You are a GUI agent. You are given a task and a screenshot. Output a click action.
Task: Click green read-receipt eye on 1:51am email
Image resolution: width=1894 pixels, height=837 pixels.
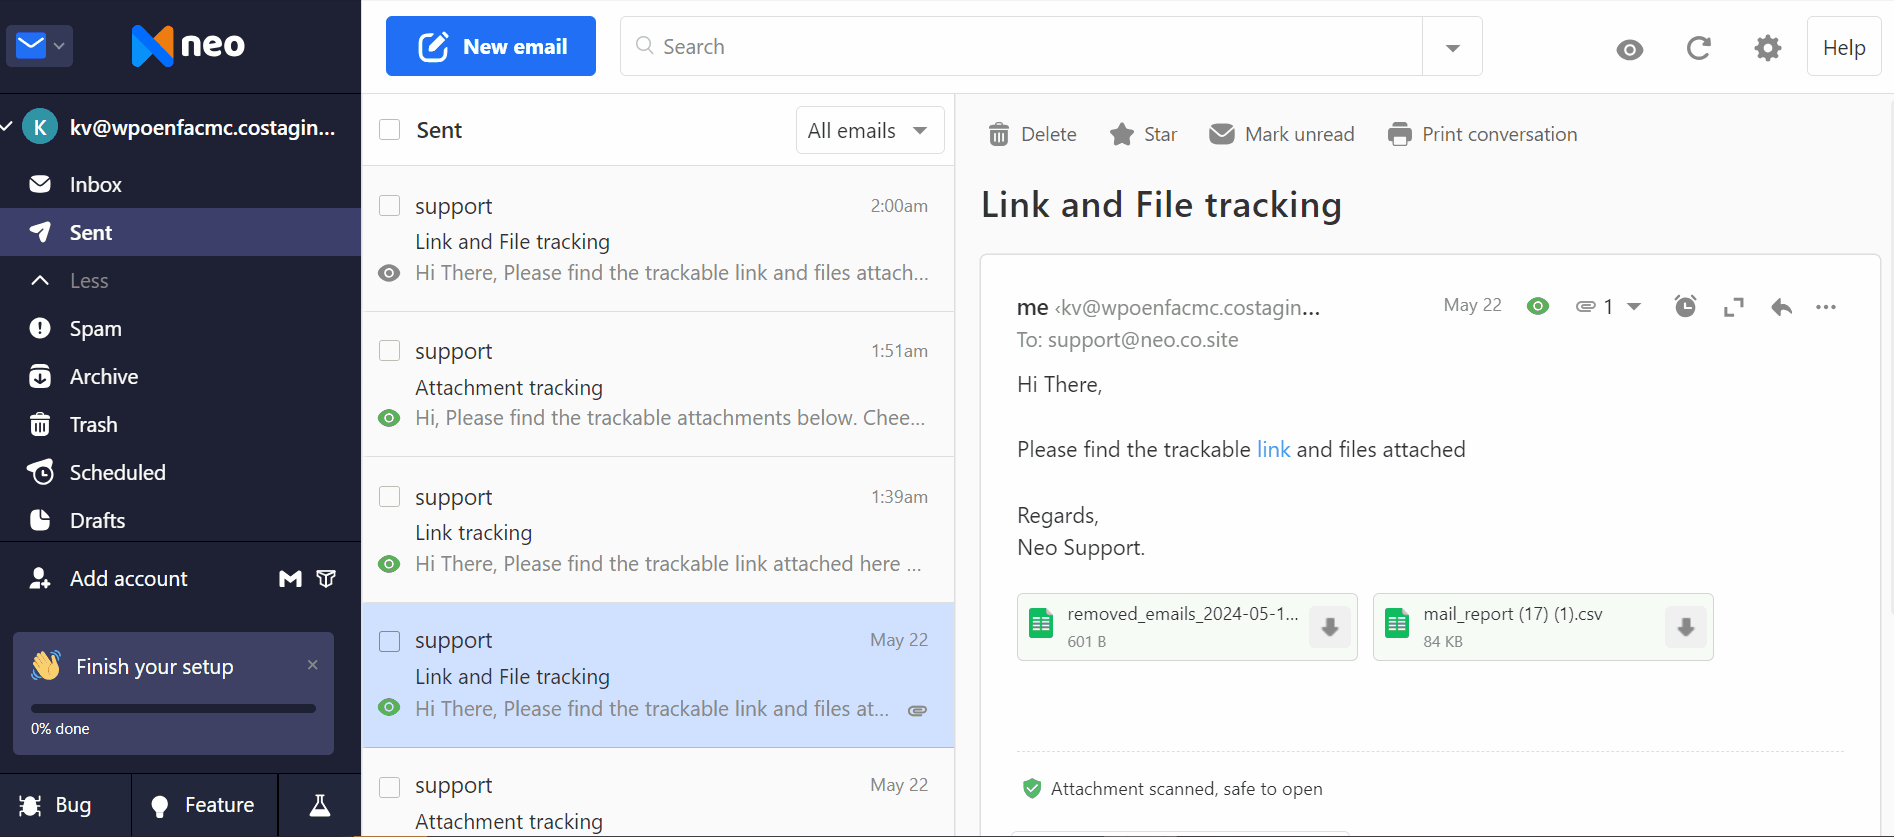click(x=389, y=418)
